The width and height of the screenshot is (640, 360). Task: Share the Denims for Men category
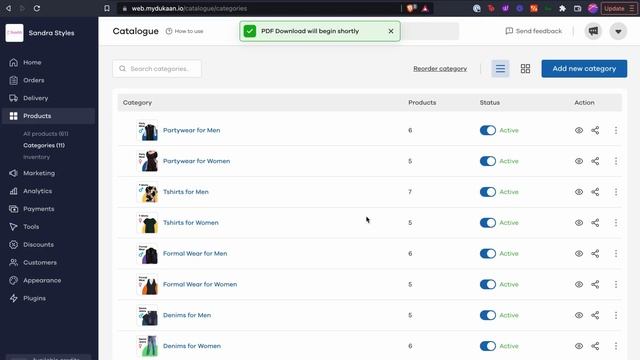pos(595,315)
